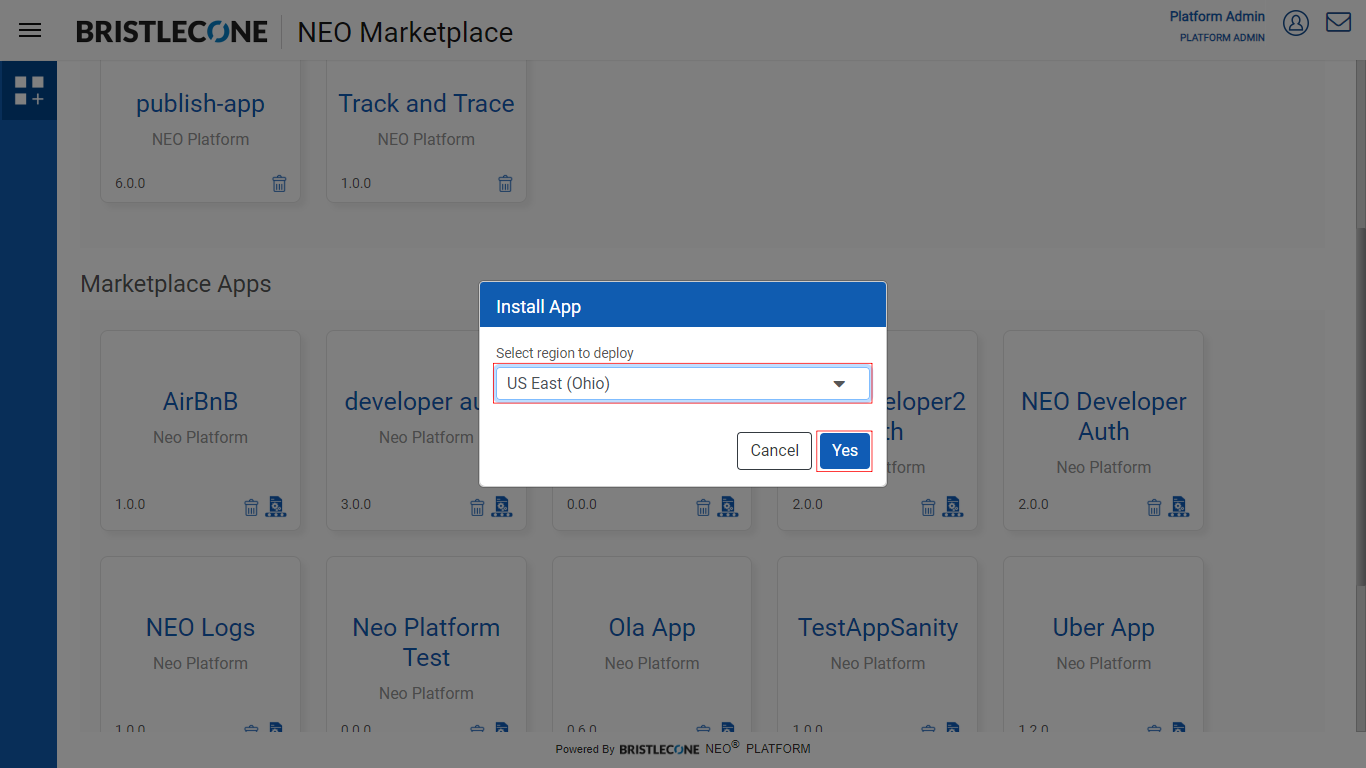The image size is (1366, 768).
Task: Open the TestAppSanity card title
Action: (x=878, y=627)
